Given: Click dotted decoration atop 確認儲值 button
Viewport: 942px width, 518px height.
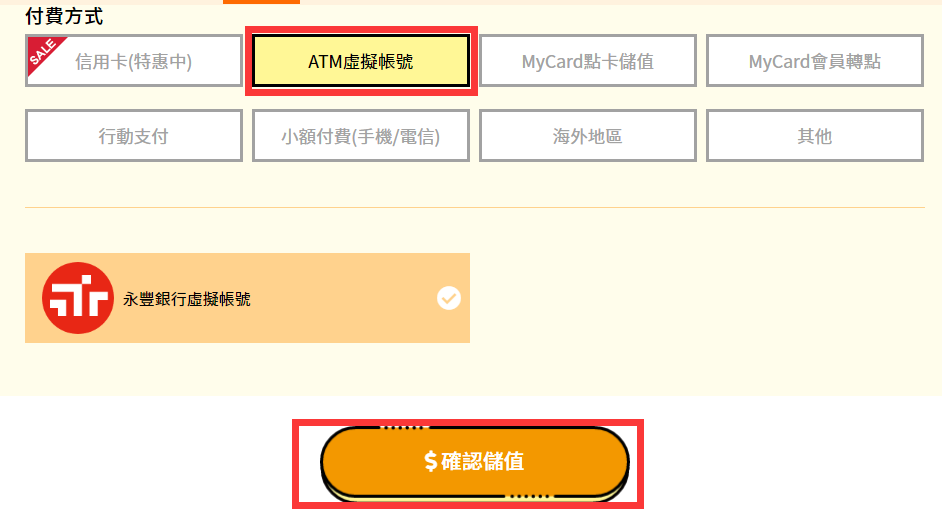Looking at the screenshot, I should pyautogui.click(x=403, y=428).
